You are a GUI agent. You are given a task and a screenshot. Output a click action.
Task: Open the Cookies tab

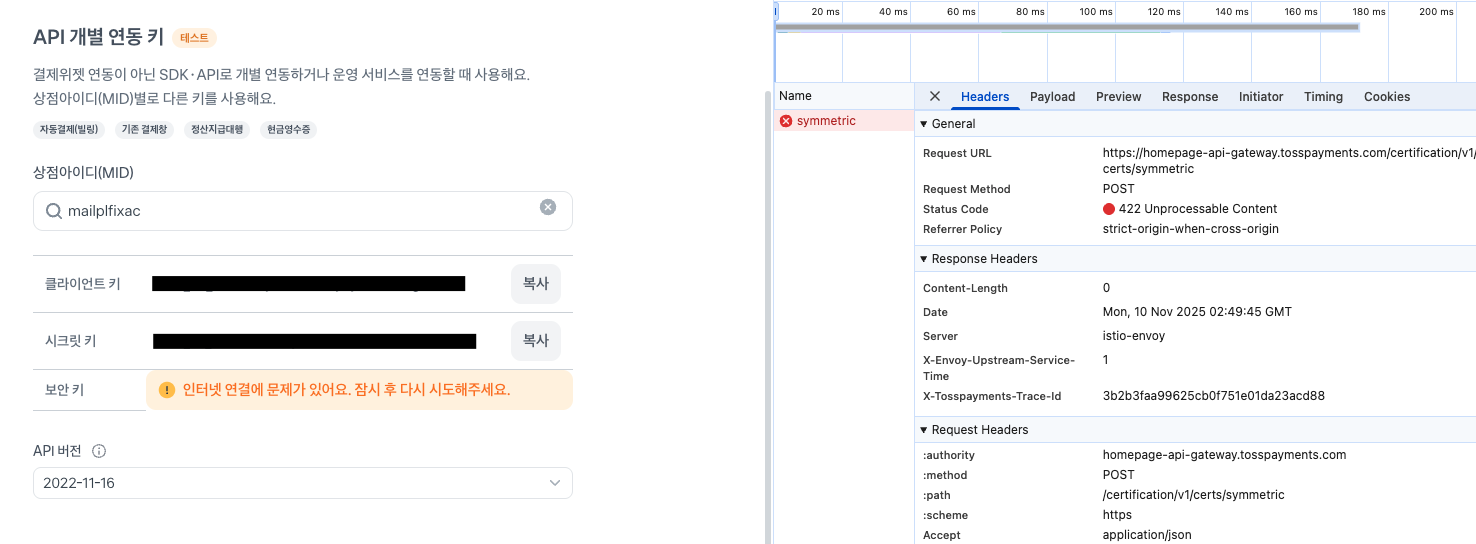[x=1387, y=97]
